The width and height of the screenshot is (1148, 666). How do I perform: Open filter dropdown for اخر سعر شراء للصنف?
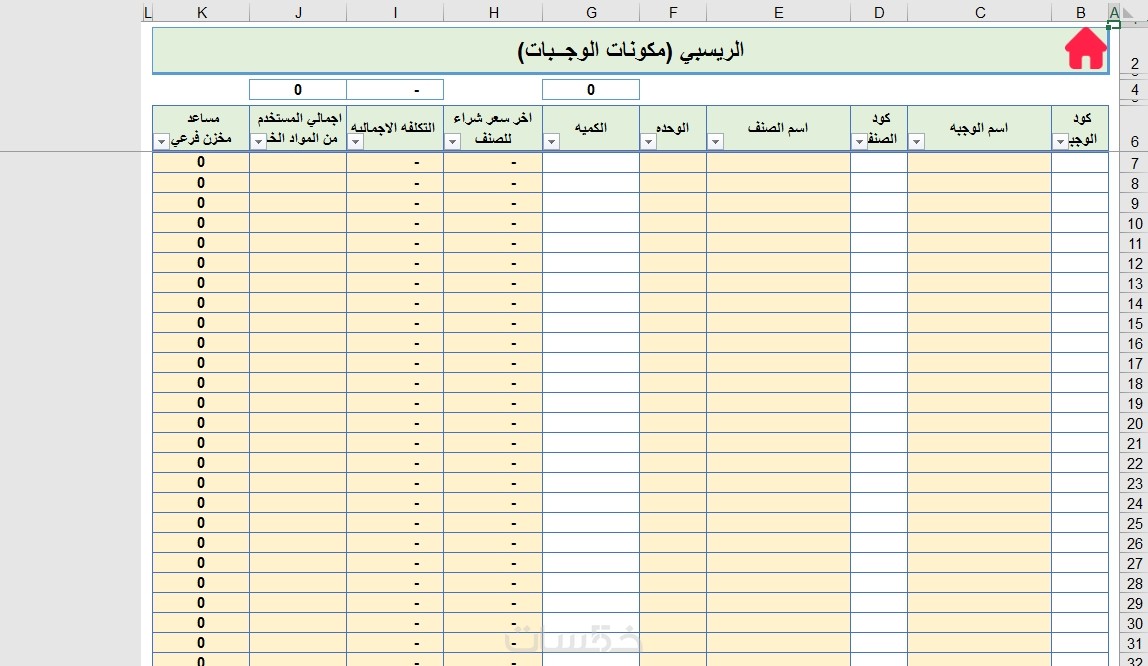click(x=452, y=142)
